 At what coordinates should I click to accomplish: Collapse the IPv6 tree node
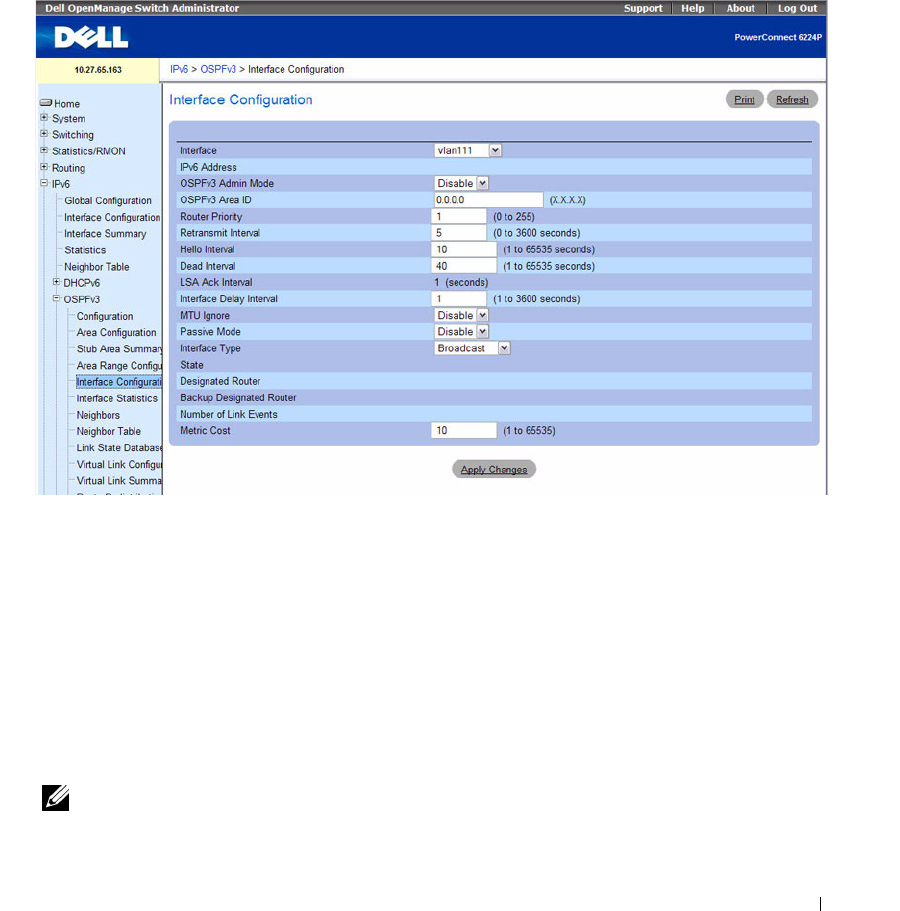[x=44, y=183]
